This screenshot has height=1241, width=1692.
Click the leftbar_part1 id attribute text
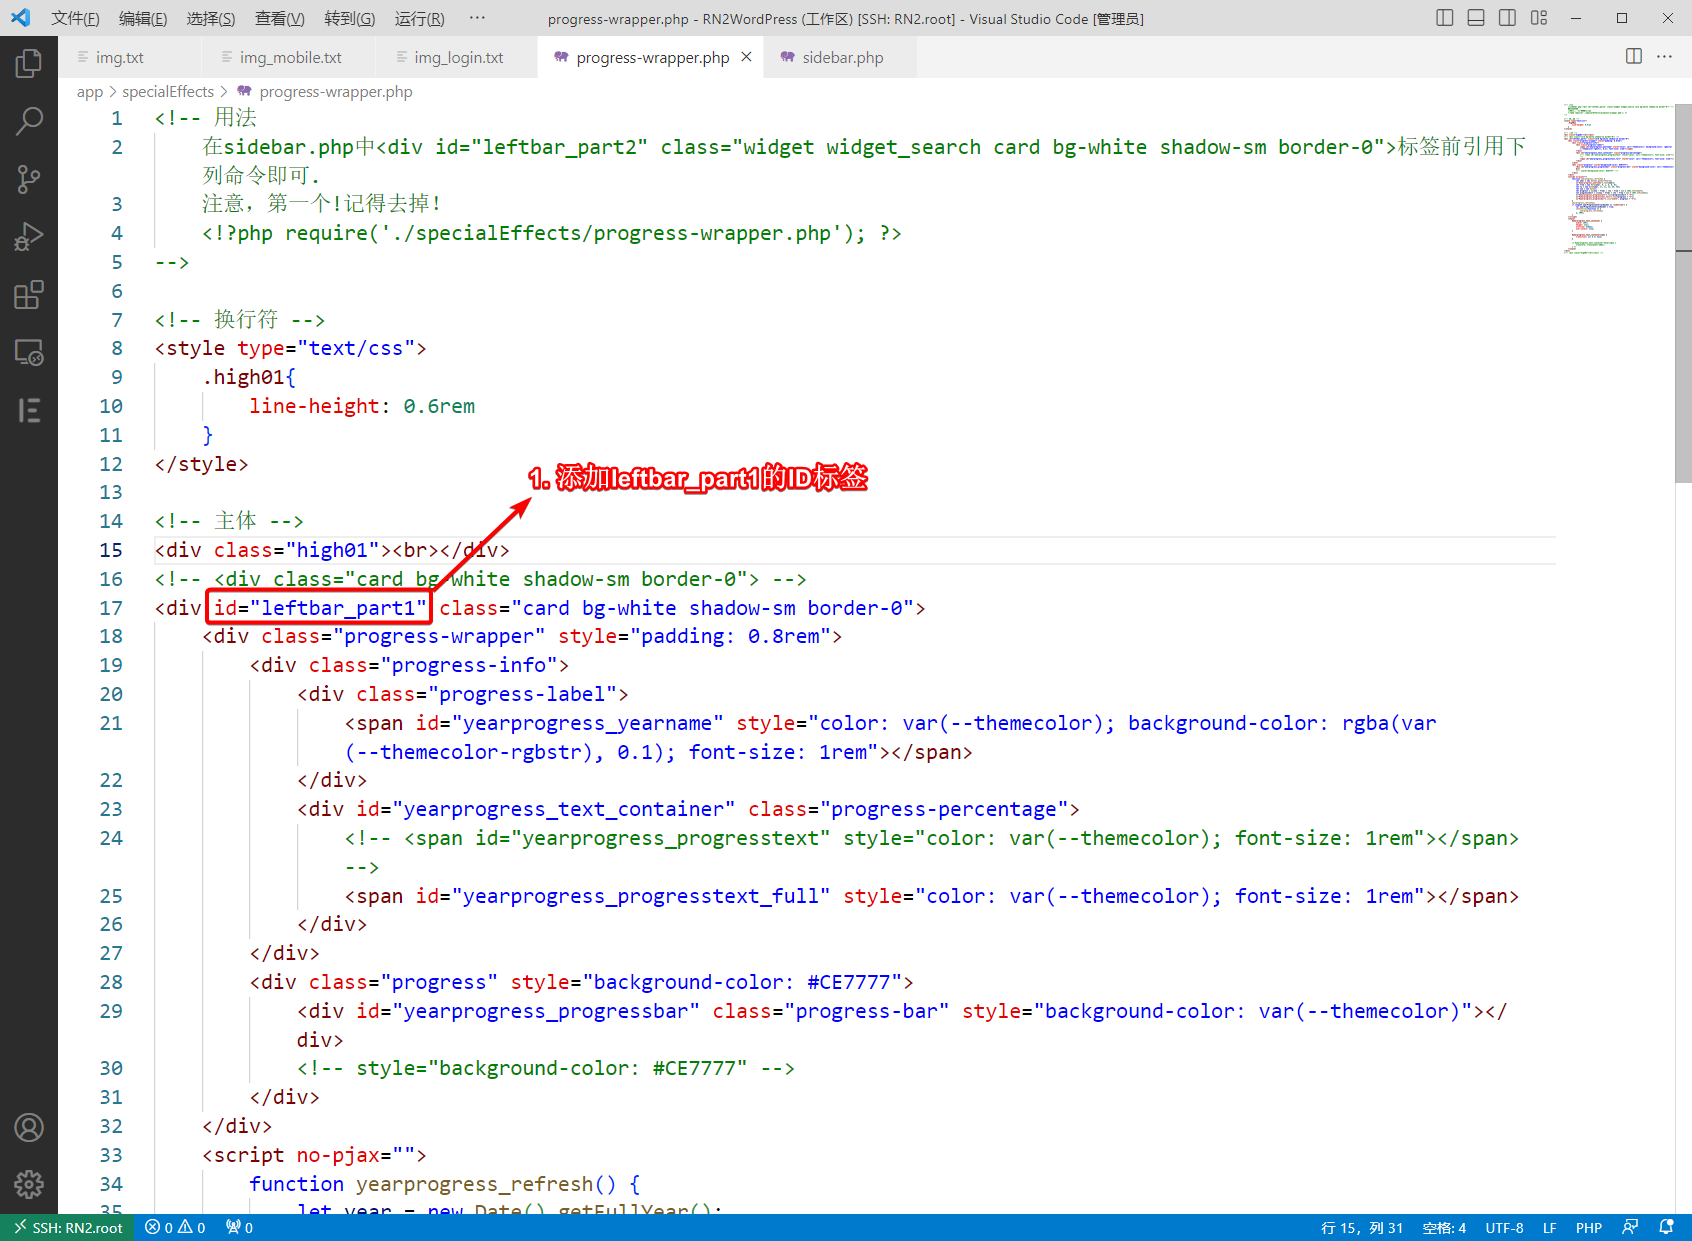tap(320, 608)
